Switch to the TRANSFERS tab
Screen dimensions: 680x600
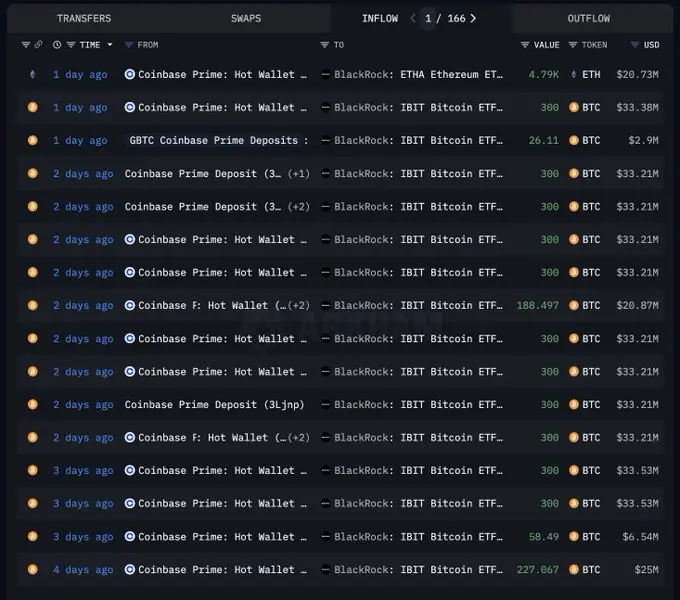tap(84, 18)
